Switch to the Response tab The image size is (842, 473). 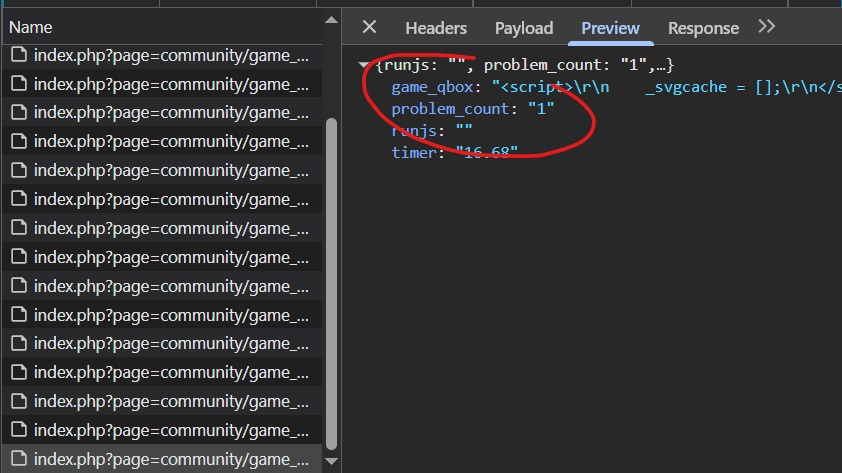(x=703, y=29)
